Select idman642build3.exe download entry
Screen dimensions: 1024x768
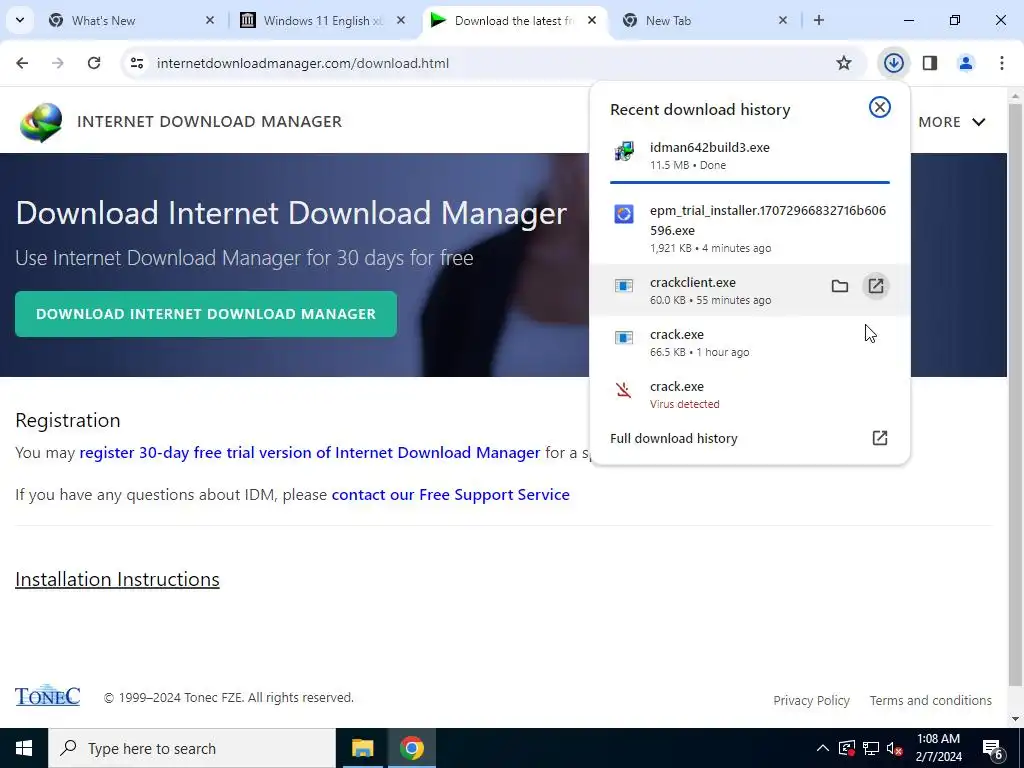click(750, 155)
